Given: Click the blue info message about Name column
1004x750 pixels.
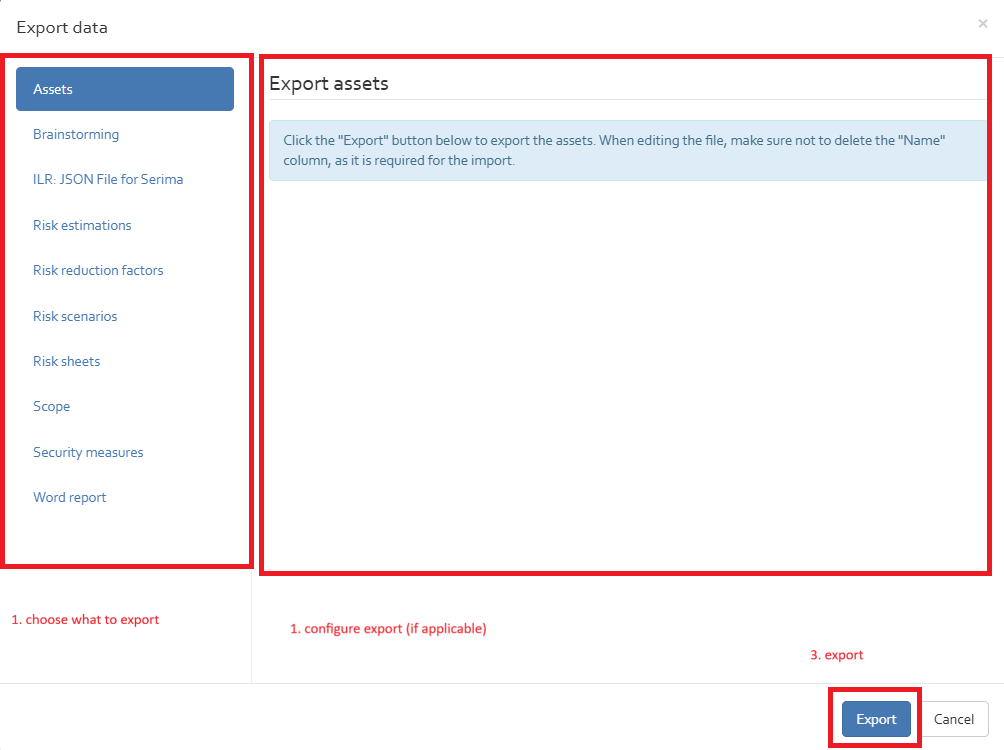Looking at the screenshot, I should [x=628, y=151].
